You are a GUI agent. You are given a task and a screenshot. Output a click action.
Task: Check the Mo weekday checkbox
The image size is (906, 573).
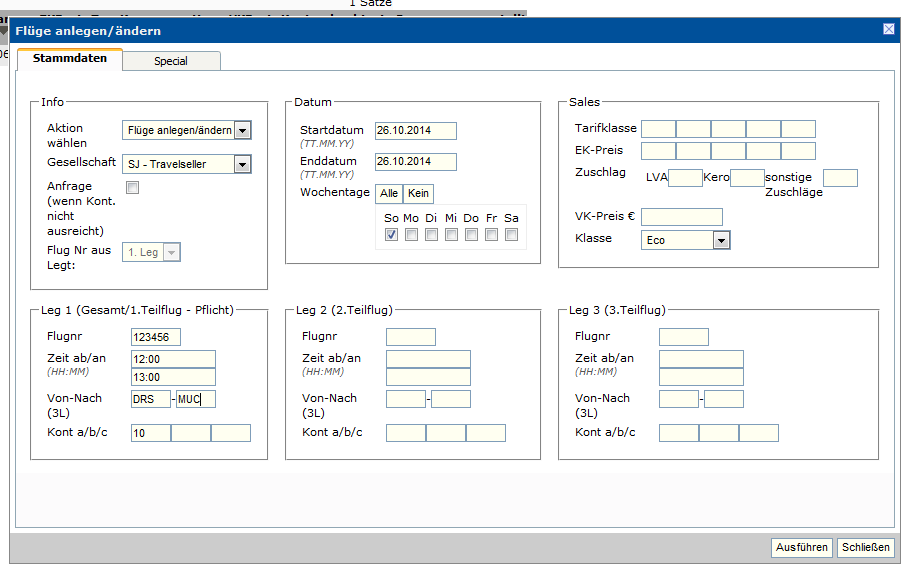tap(412, 235)
